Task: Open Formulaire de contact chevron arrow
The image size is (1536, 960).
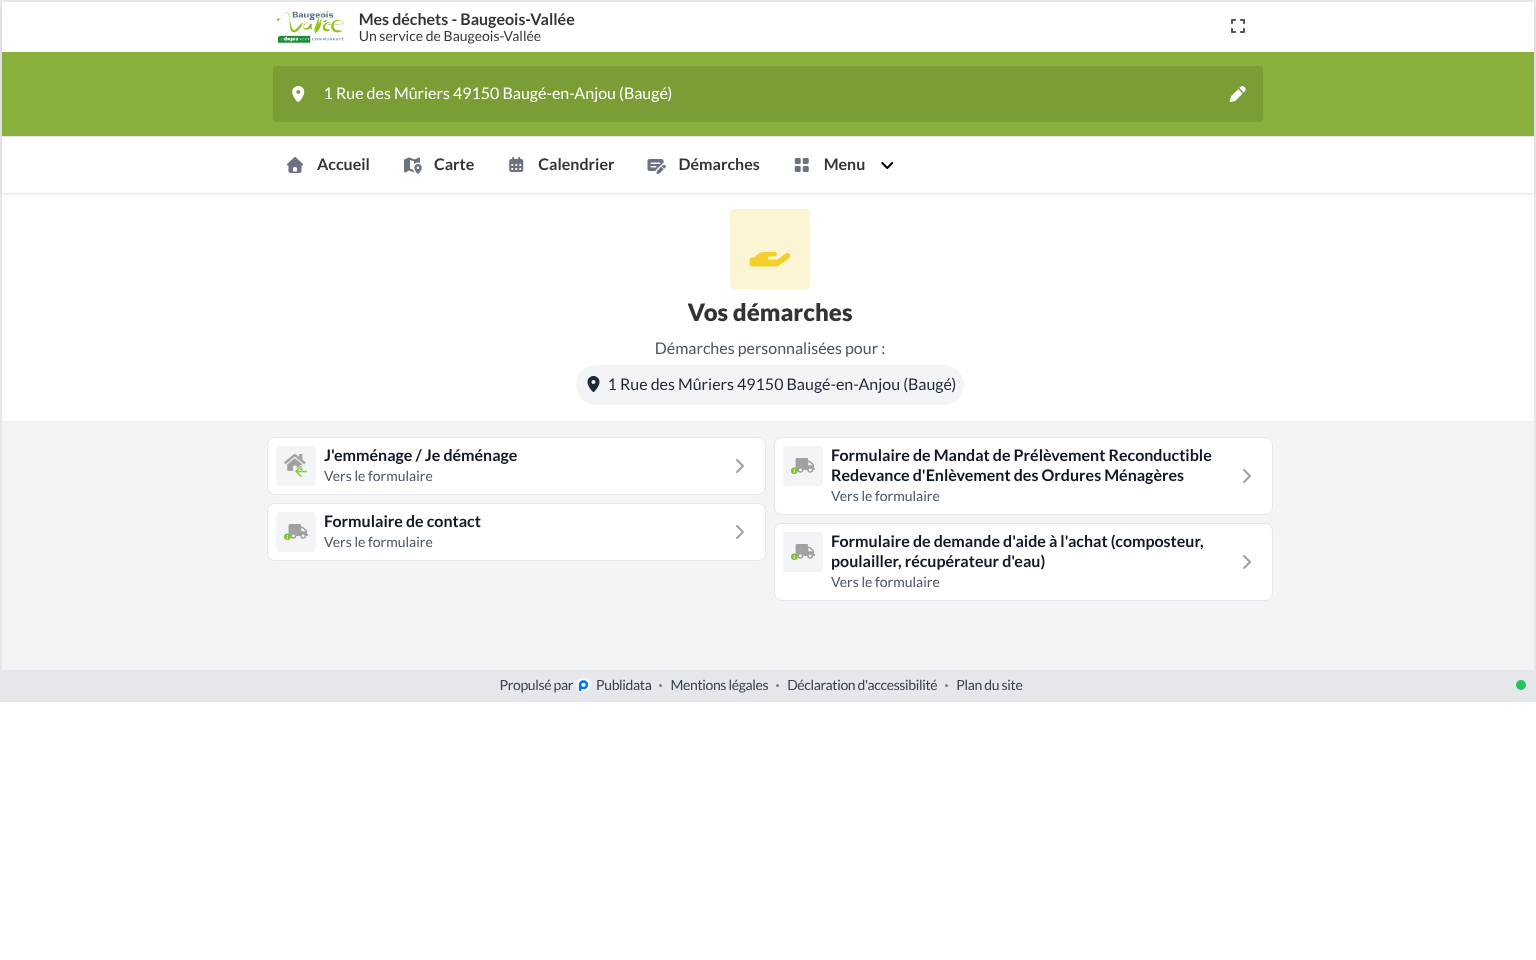Action: tap(740, 532)
